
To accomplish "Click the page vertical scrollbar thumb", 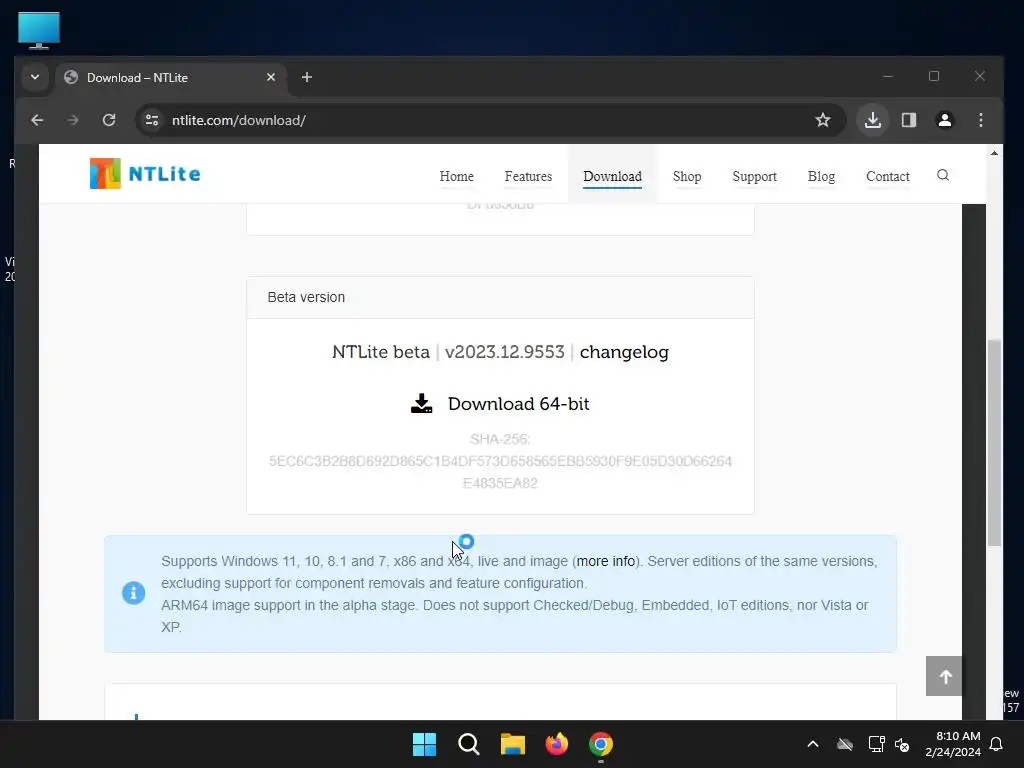I will [x=993, y=442].
